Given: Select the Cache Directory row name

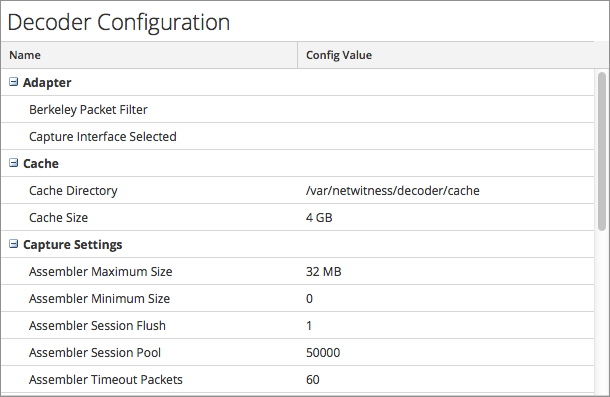Looking at the screenshot, I should (73, 191).
